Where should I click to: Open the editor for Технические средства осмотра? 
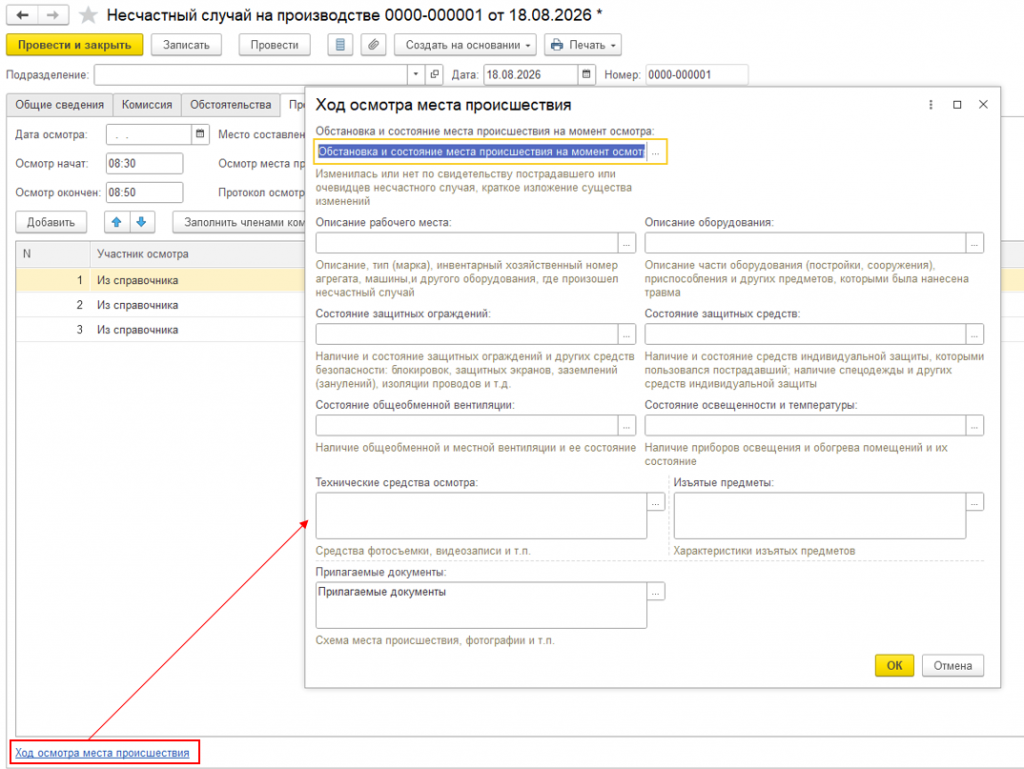[656, 502]
